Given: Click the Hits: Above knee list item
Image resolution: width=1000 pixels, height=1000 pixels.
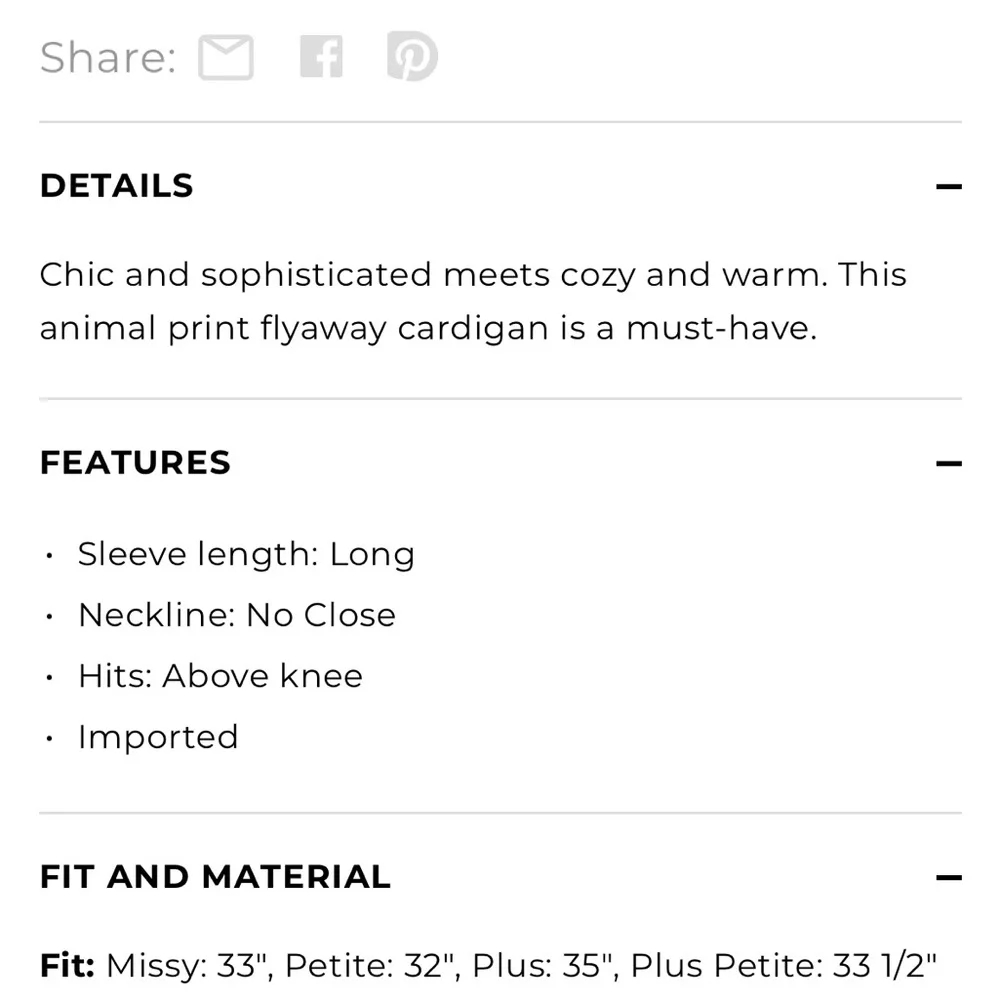Looking at the screenshot, I should [x=220, y=676].
